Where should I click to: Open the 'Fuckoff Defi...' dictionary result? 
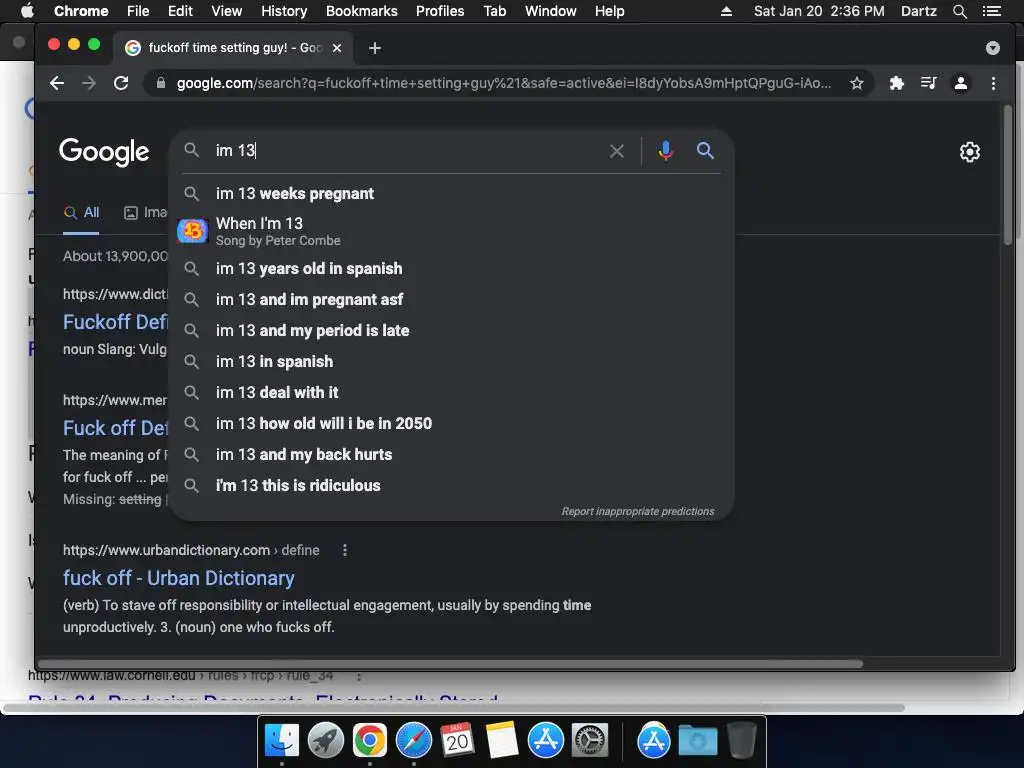click(x=115, y=322)
